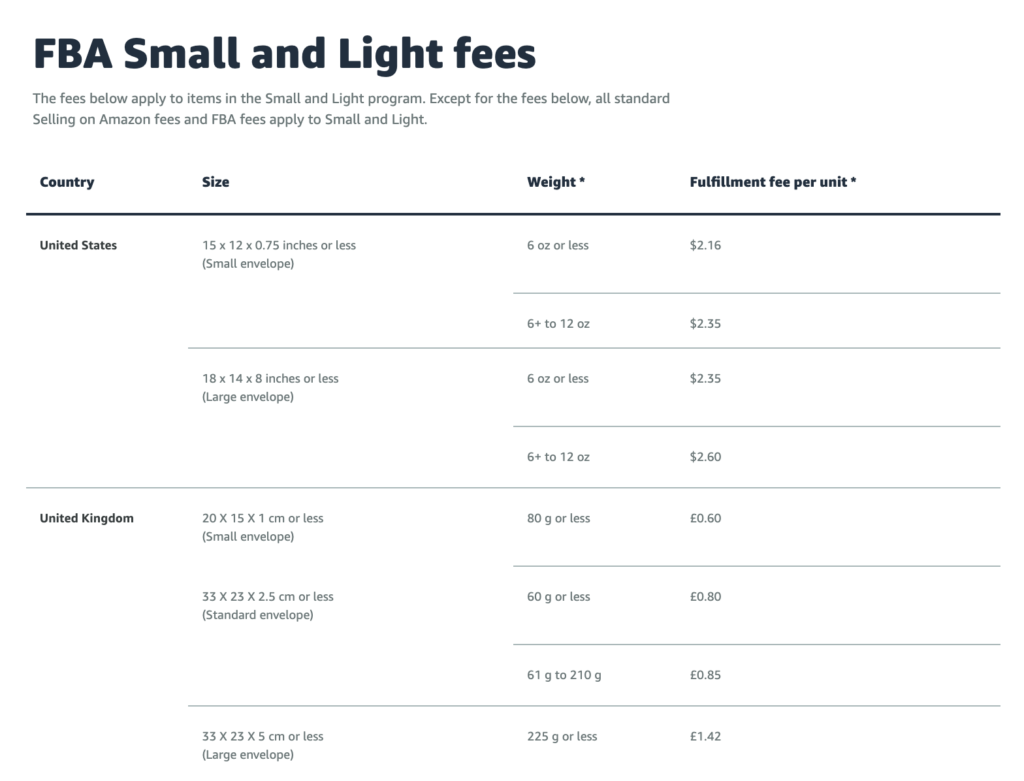
Task: Select the United States country cell
Action: pos(78,245)
